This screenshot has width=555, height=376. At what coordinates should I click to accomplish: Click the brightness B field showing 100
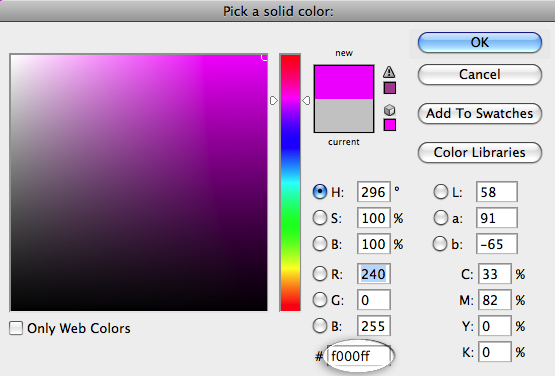pos(374,244)
